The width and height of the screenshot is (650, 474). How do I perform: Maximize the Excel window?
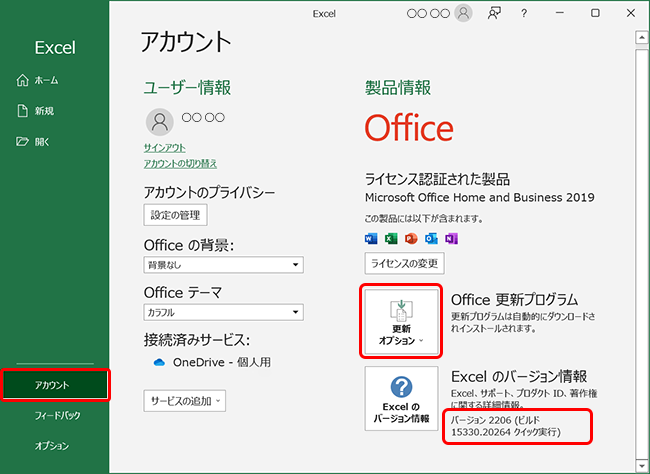595,13
